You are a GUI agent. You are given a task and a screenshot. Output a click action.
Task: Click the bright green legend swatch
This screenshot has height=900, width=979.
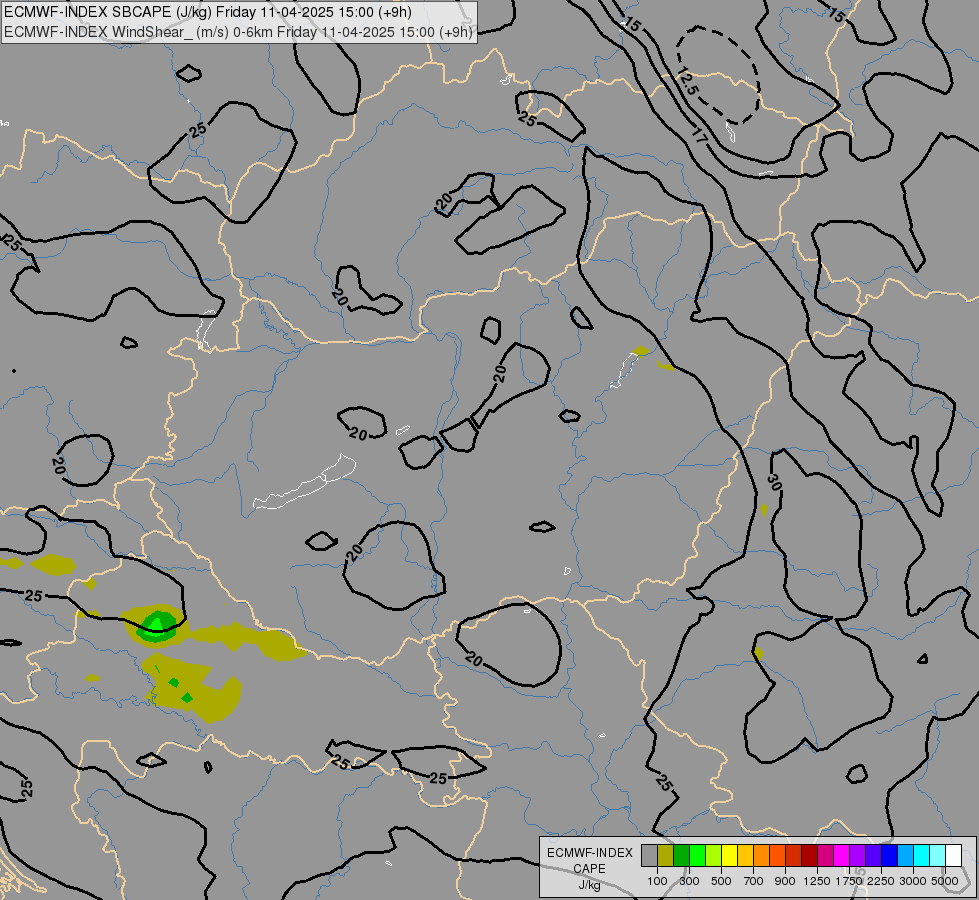(x=697, y=856)
